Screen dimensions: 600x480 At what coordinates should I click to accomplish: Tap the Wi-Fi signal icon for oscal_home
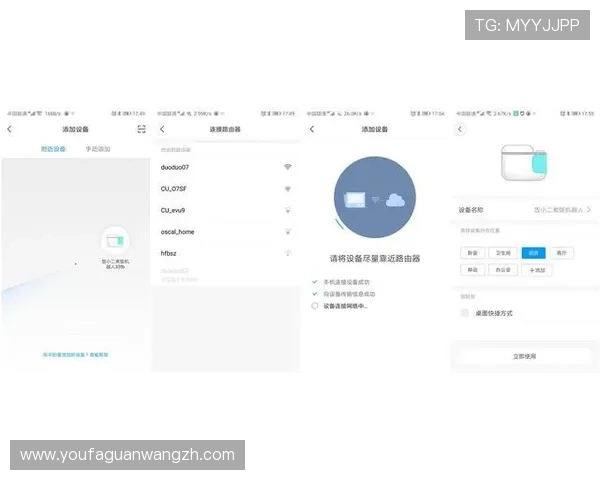click(x=288, y=232)
